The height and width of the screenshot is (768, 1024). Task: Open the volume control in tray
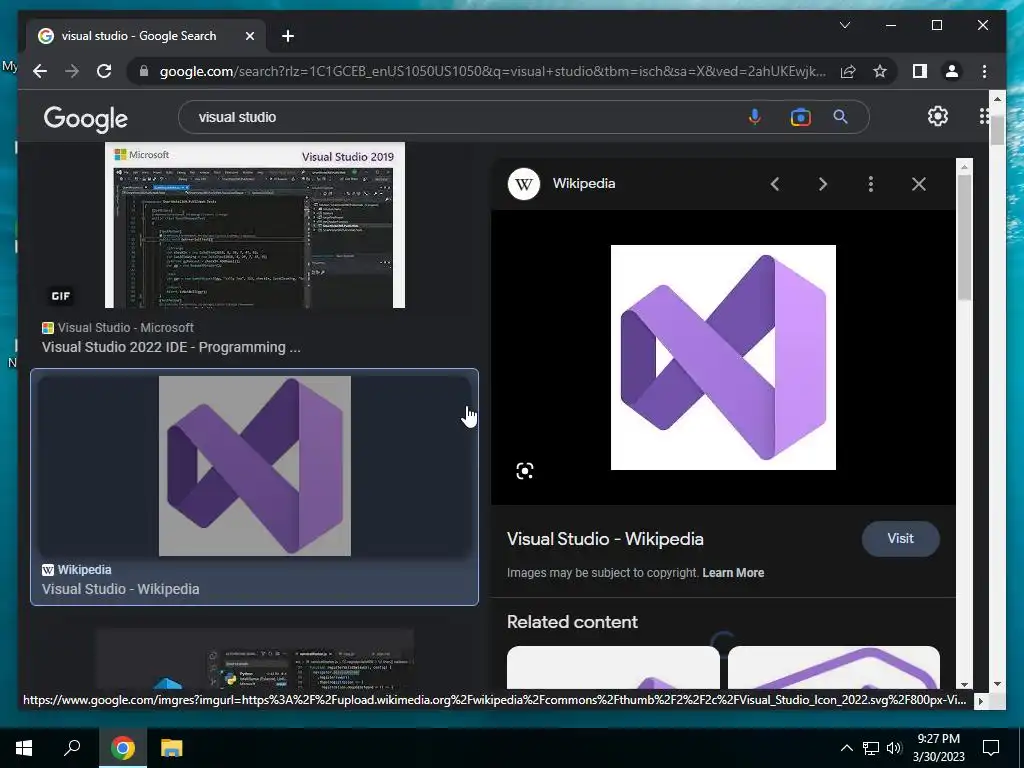tap(894, 748)
